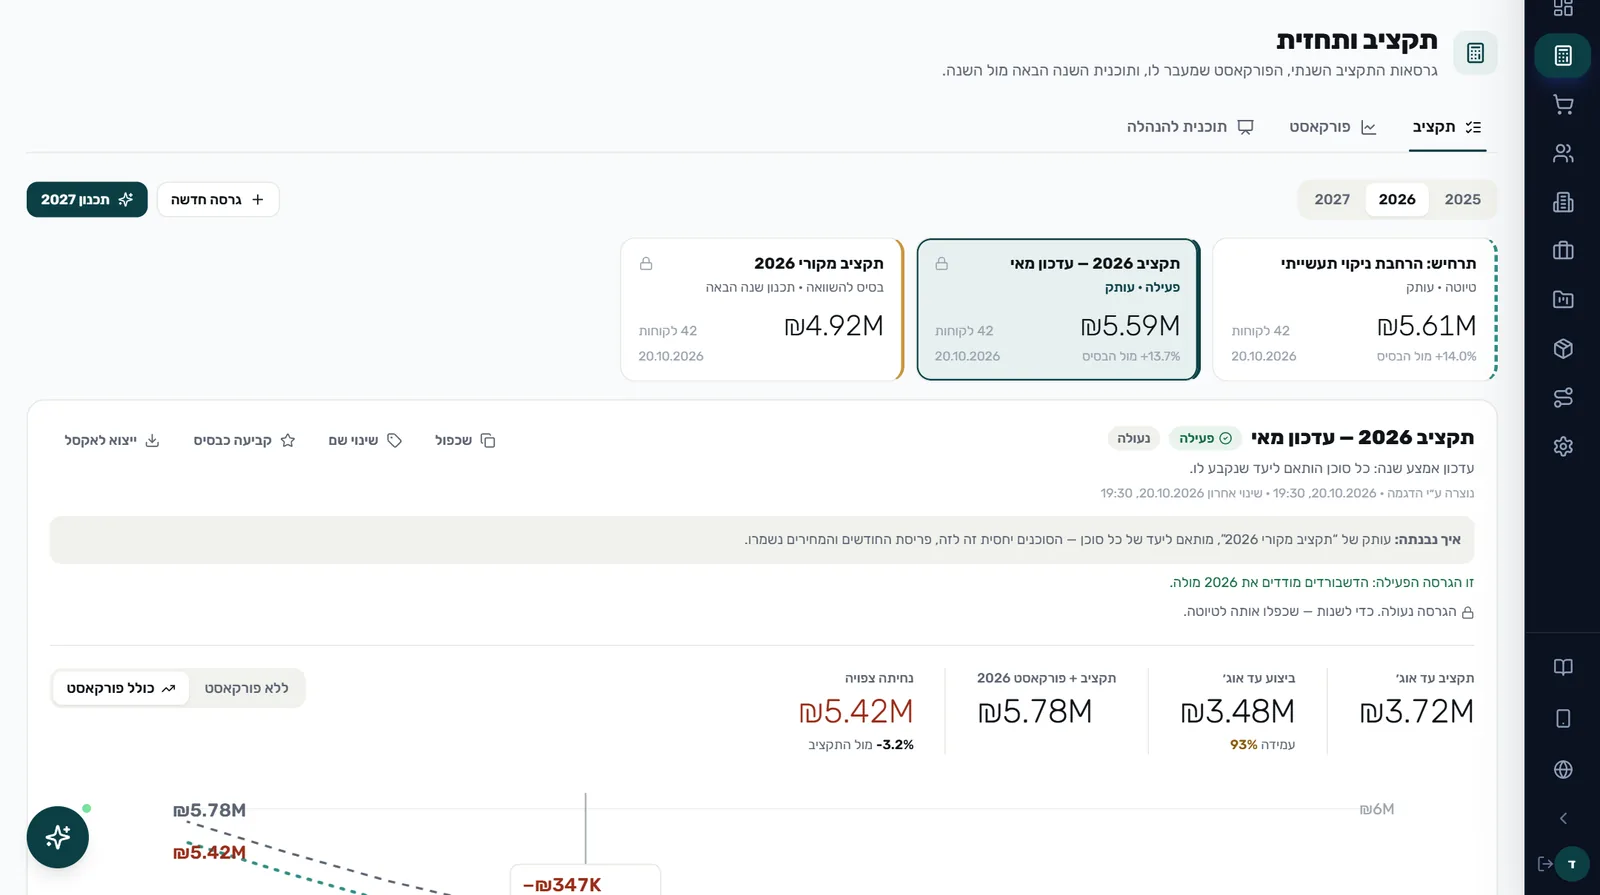Switch to the תוכנית להנהלה tab

(1190, 127)
